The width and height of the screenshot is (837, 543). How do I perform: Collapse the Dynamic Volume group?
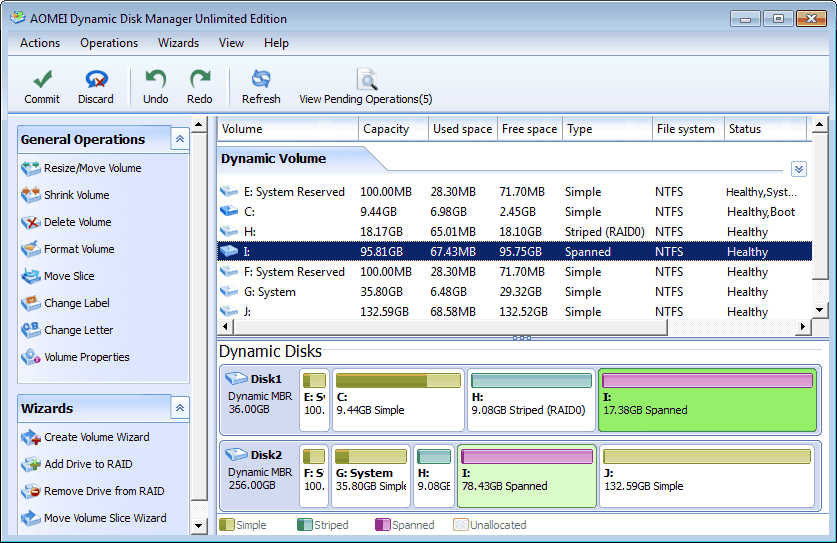(x=798, y=169)
